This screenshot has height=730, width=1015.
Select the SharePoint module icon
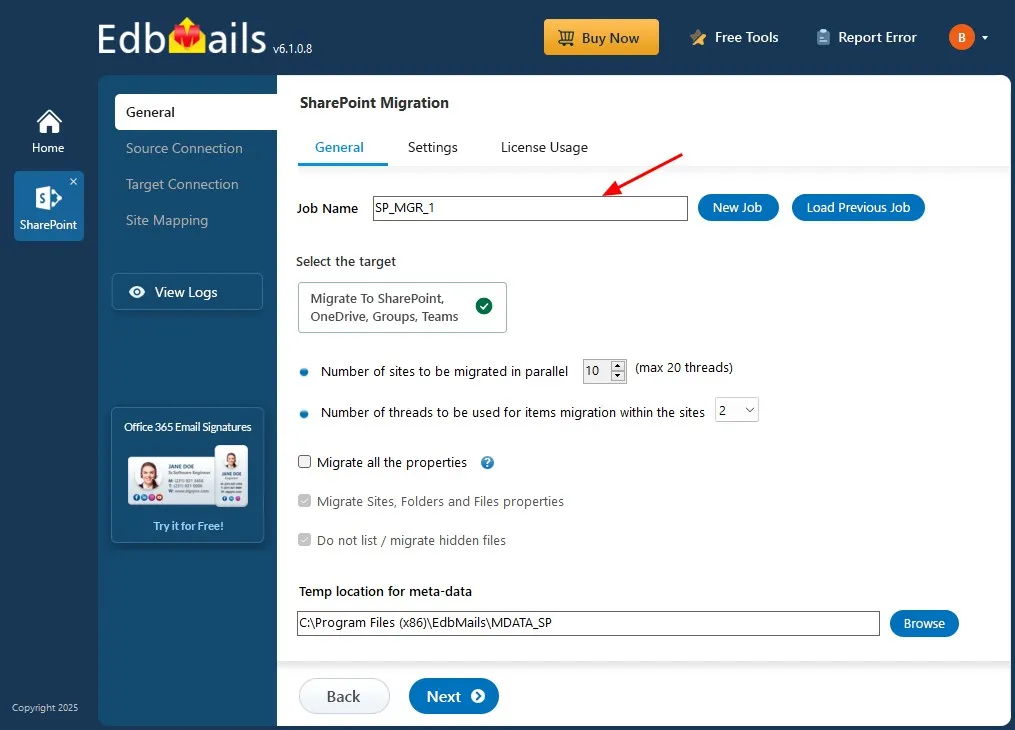click(x=49, y=198)
